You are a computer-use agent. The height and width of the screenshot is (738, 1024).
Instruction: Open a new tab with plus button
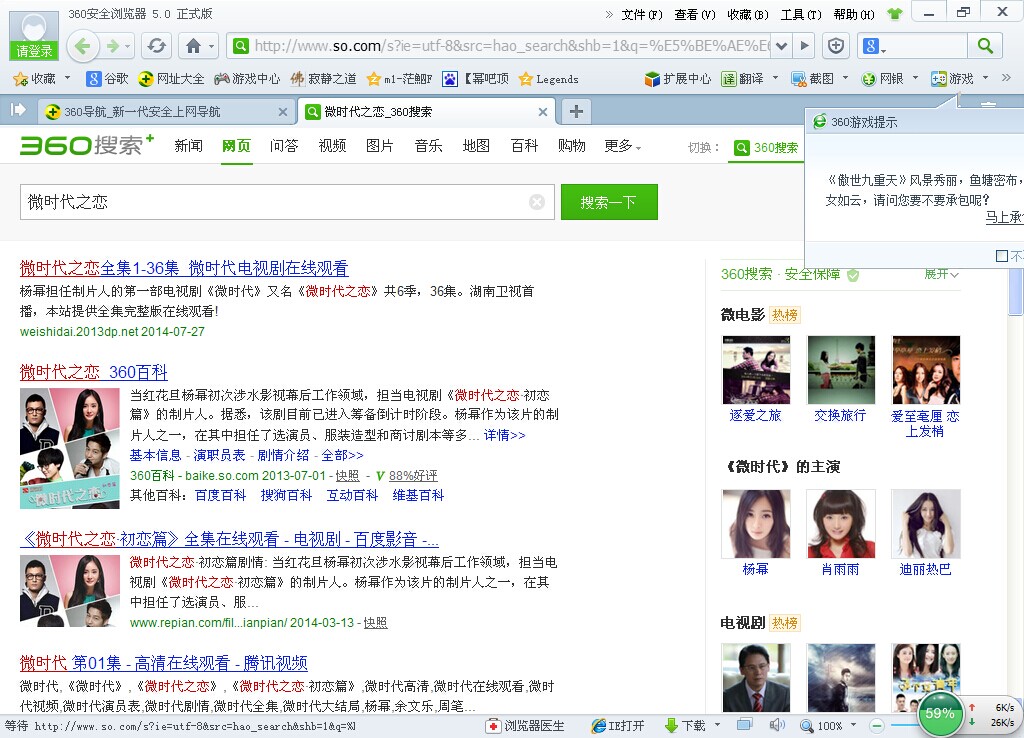coord(576,111)
